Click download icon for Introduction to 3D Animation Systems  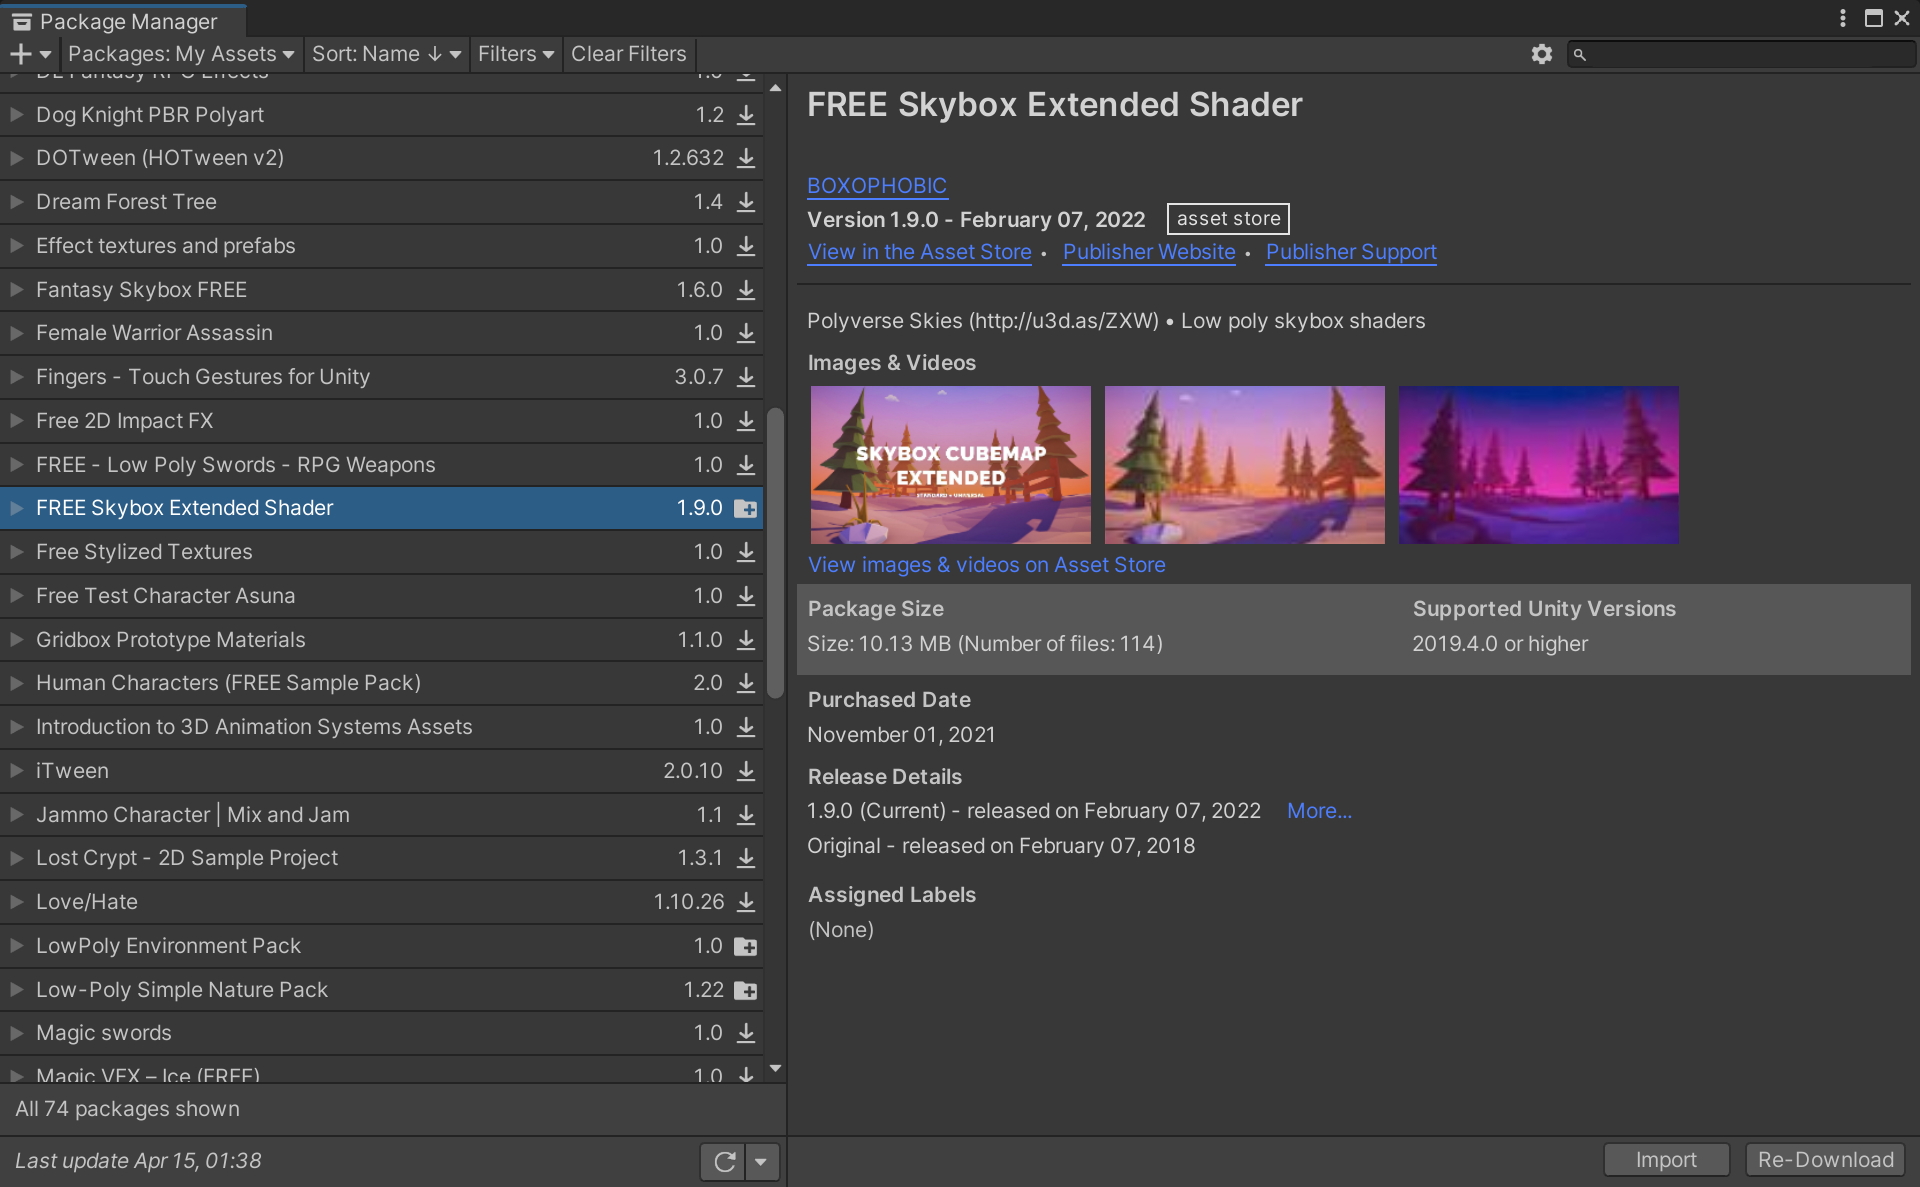coord(746,727)
